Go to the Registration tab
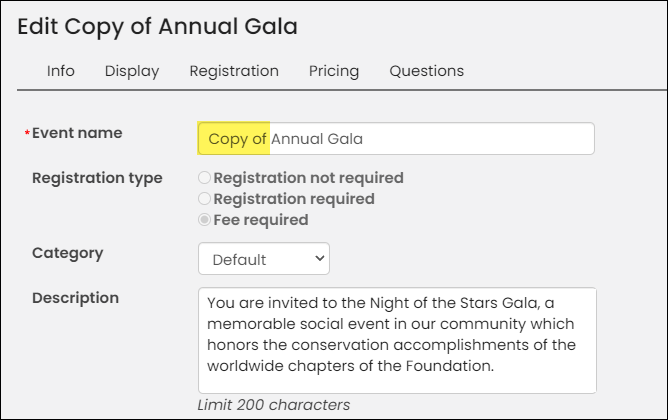 coord(234,71)
